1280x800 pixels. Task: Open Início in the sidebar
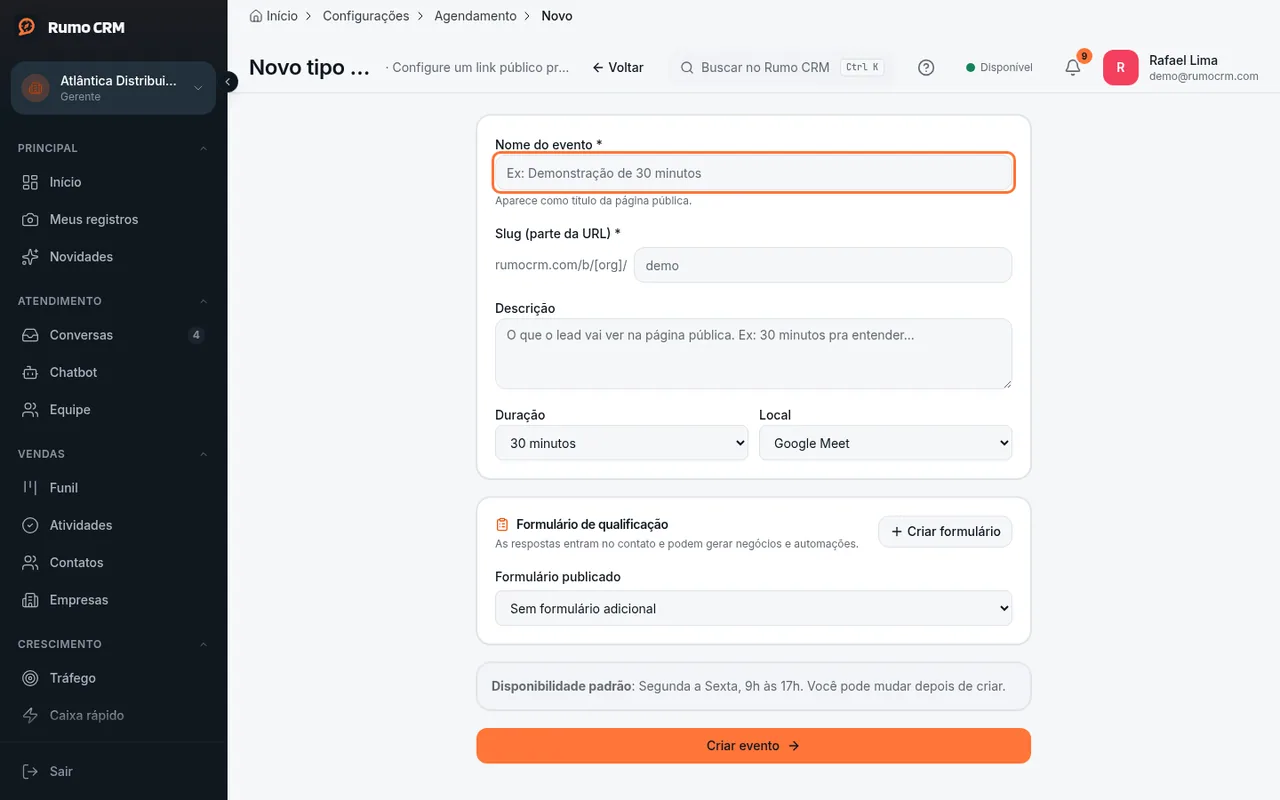pyautogui.click(x=113, y=182)
